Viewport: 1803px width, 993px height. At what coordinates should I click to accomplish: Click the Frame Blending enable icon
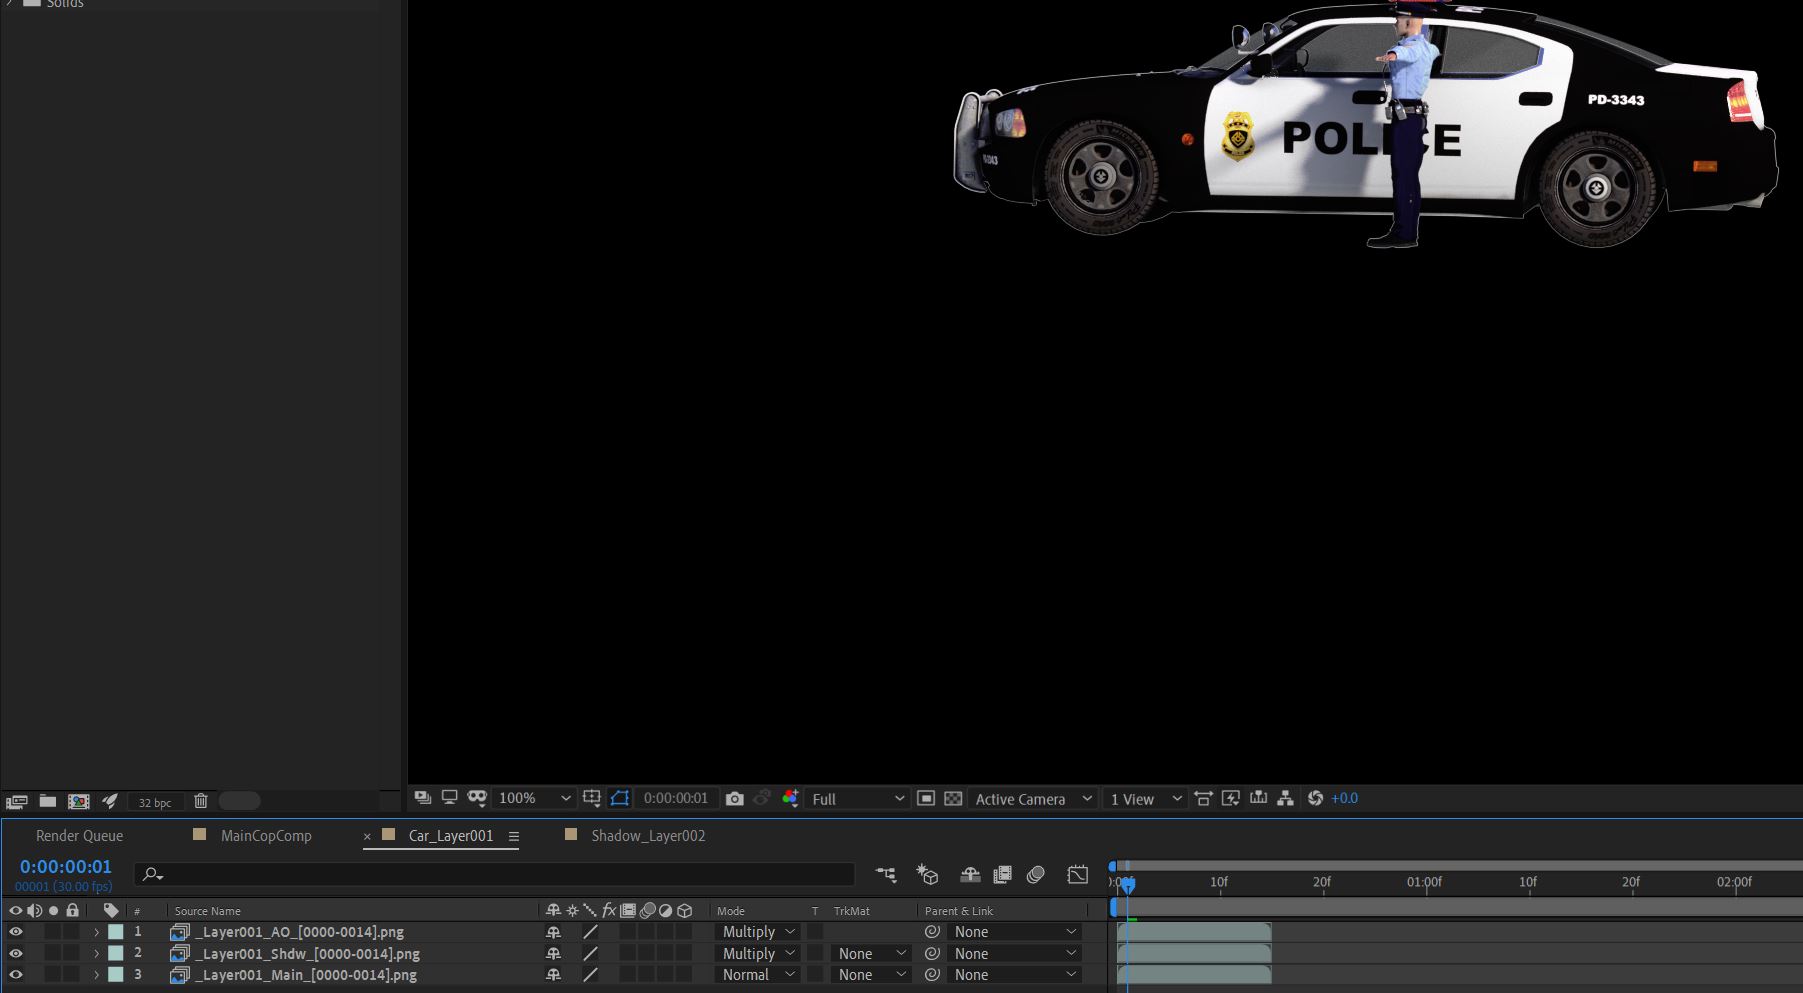pyautogui.click(x=1002, y=875)
